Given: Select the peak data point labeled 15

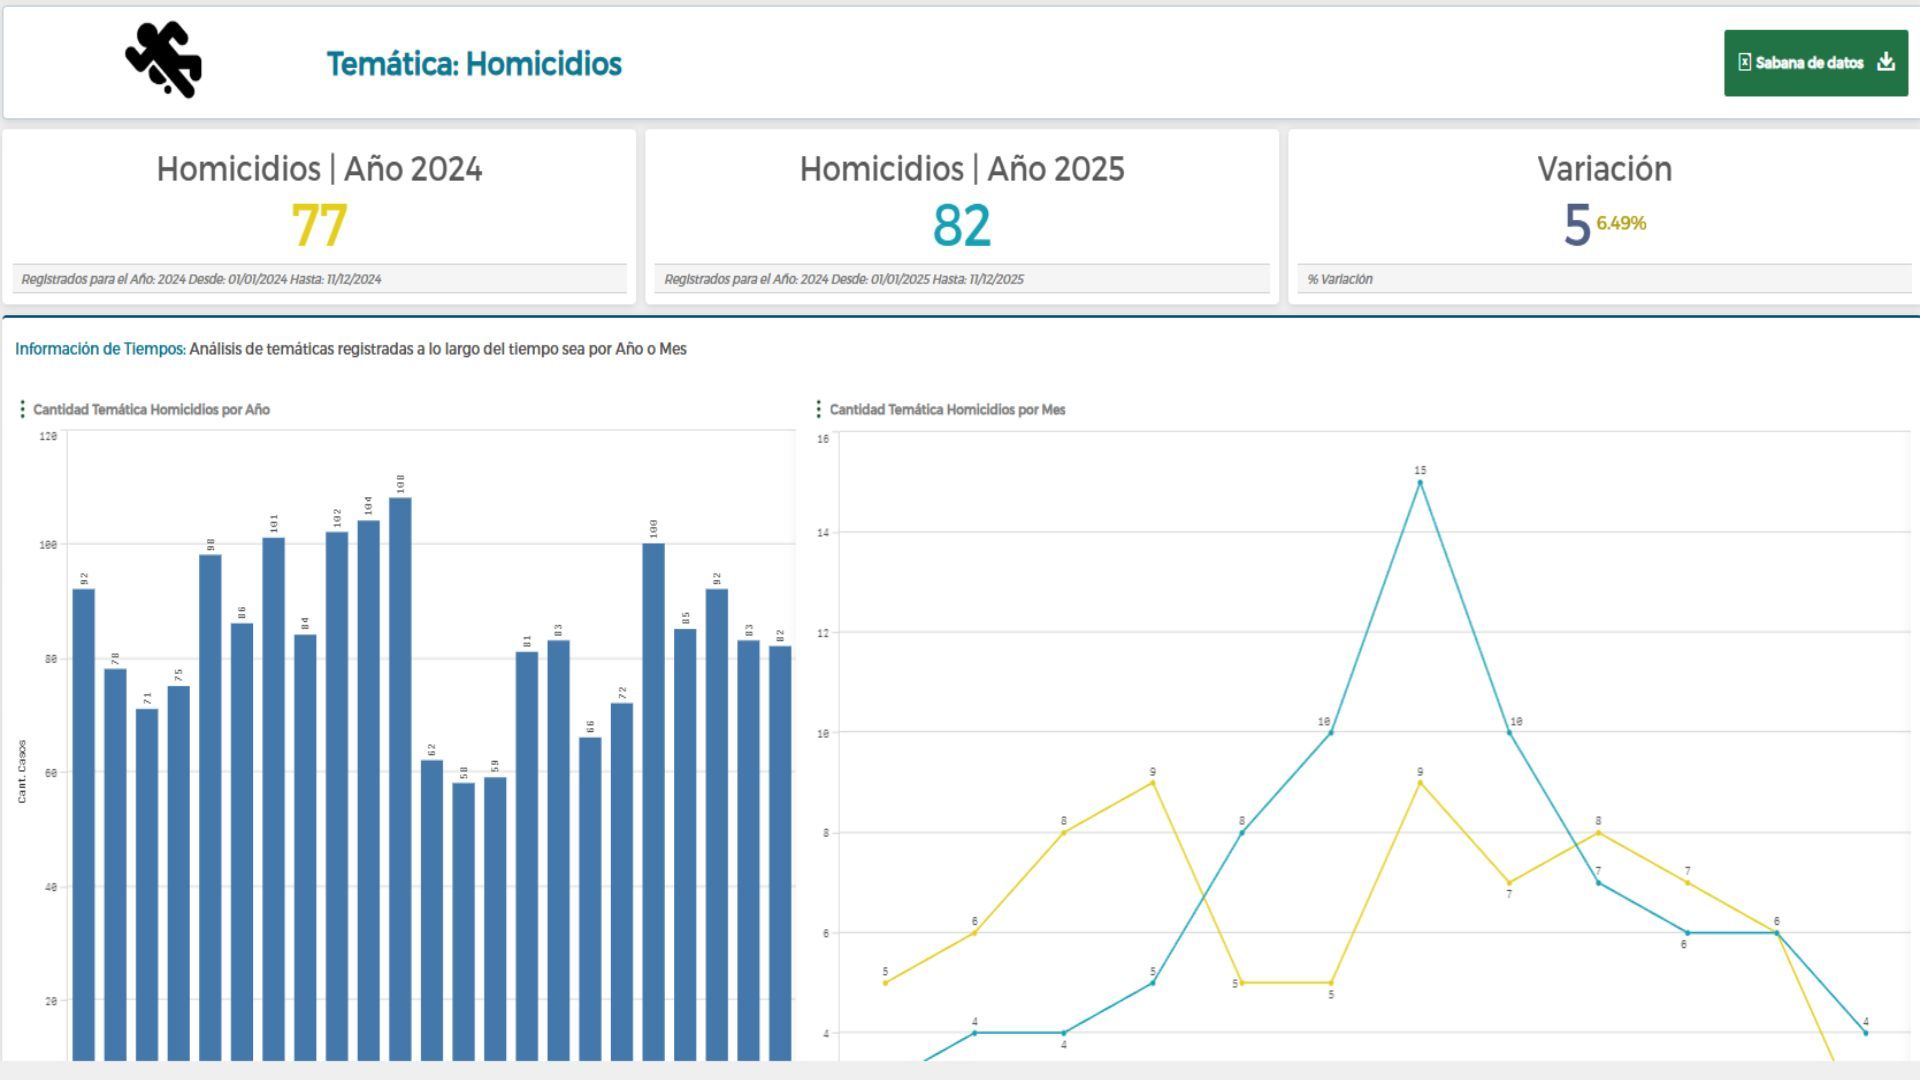Looking at the screenshot, I should 1420,481.
